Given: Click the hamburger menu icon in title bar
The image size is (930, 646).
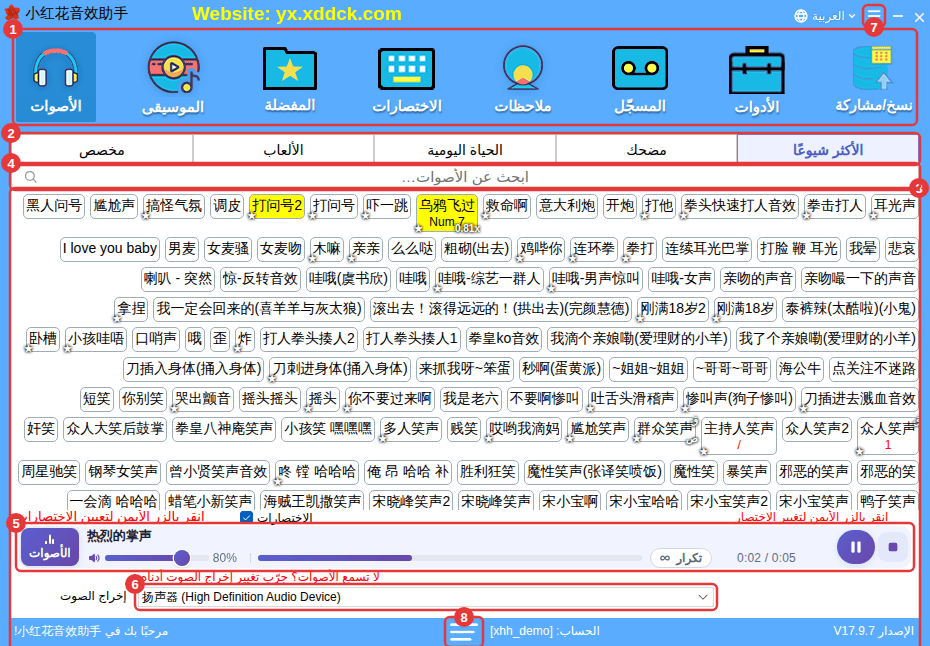Looking at the screenshot, I should (874, 15).
